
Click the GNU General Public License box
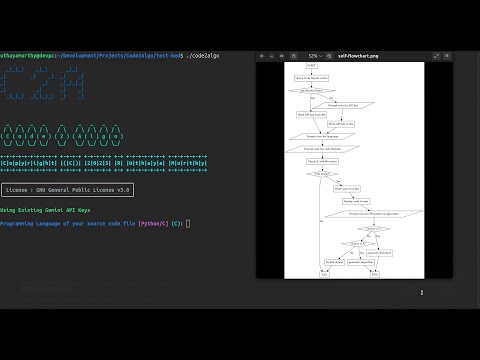tap(68, 190)
